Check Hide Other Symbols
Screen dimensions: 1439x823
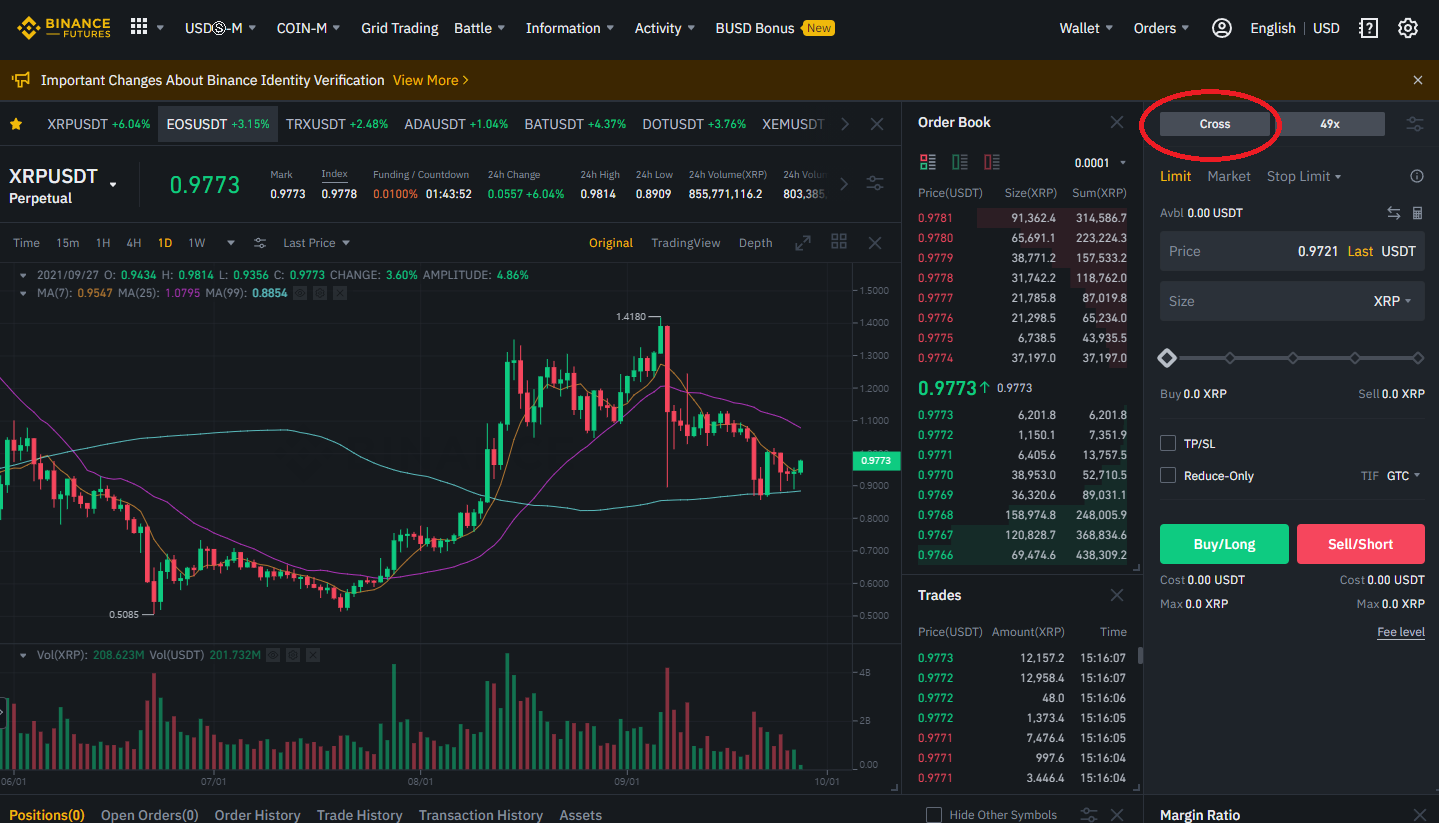point(934,815)
